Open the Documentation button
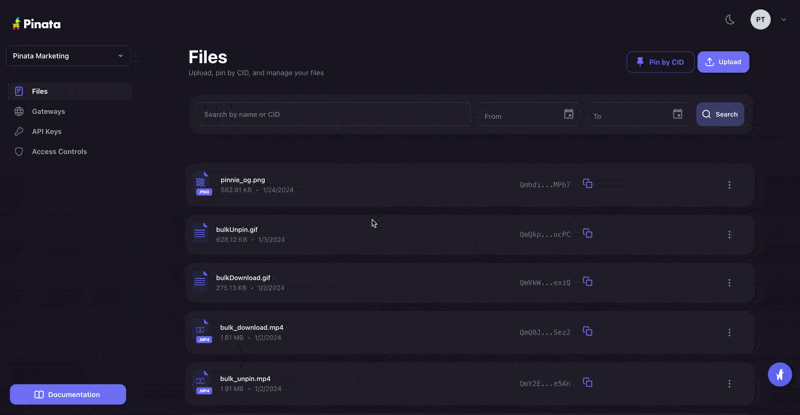Screen dimensions: 800x415 point(68,395)
